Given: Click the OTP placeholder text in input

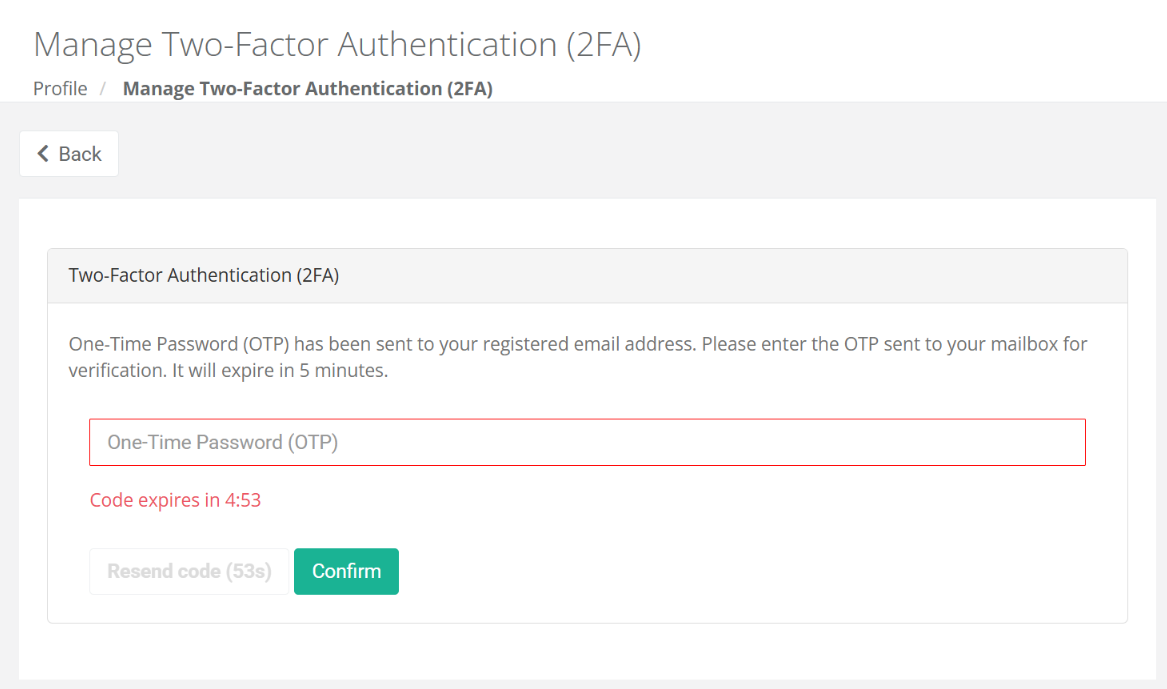Looking at the screenshot, I should coord(222,442).
